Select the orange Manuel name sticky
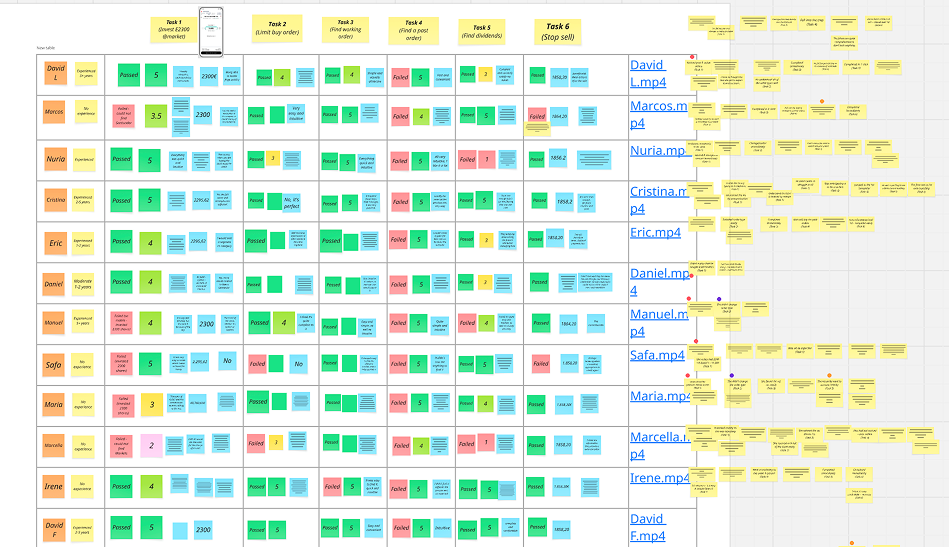949x547 pixels. click(x=53, y=323)
